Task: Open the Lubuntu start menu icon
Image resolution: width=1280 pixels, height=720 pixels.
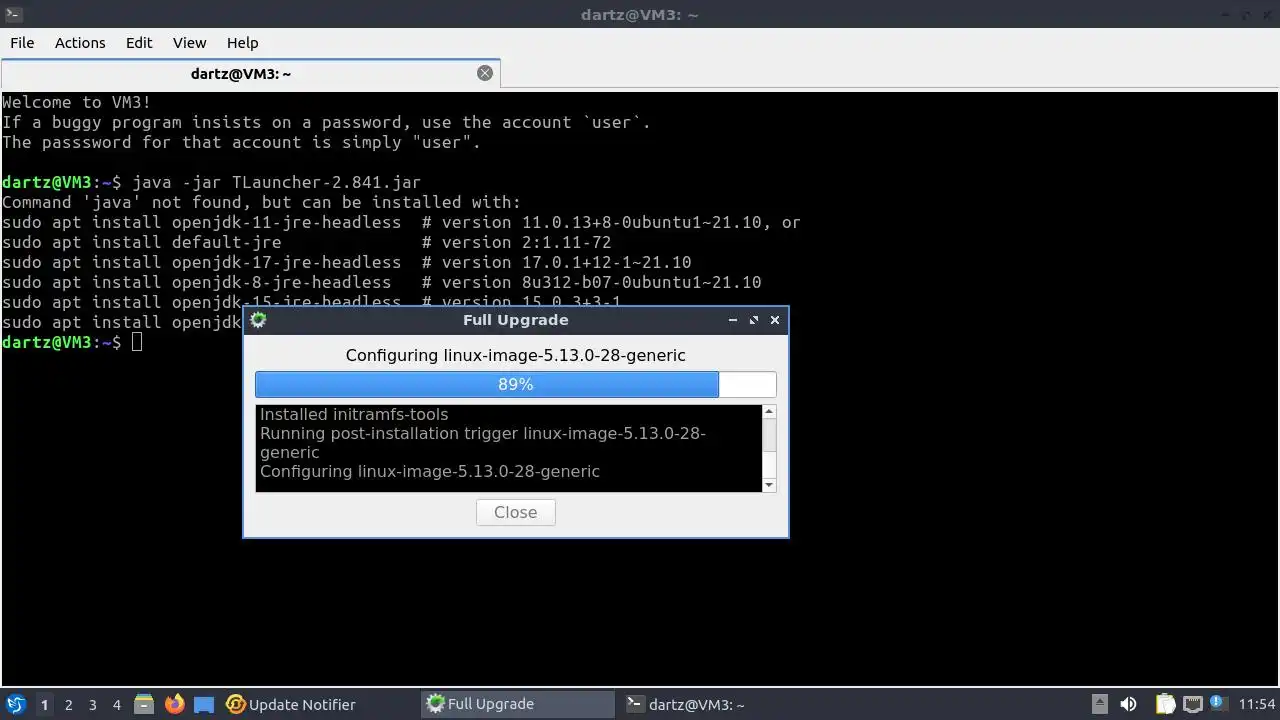Action: click(x=15, y=704)
